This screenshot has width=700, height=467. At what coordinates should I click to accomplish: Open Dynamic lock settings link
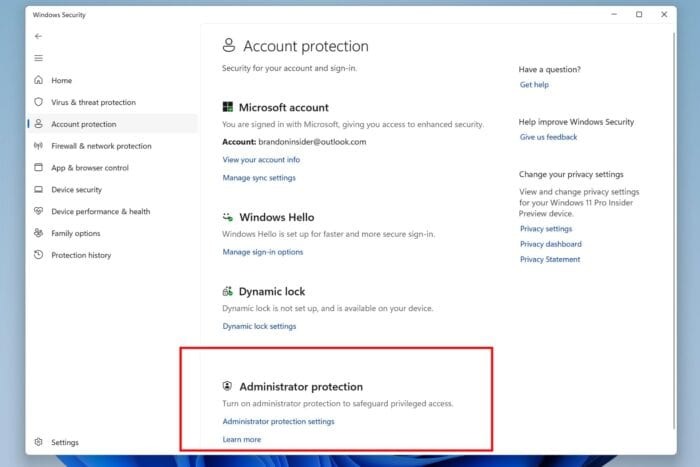point(259,326)
